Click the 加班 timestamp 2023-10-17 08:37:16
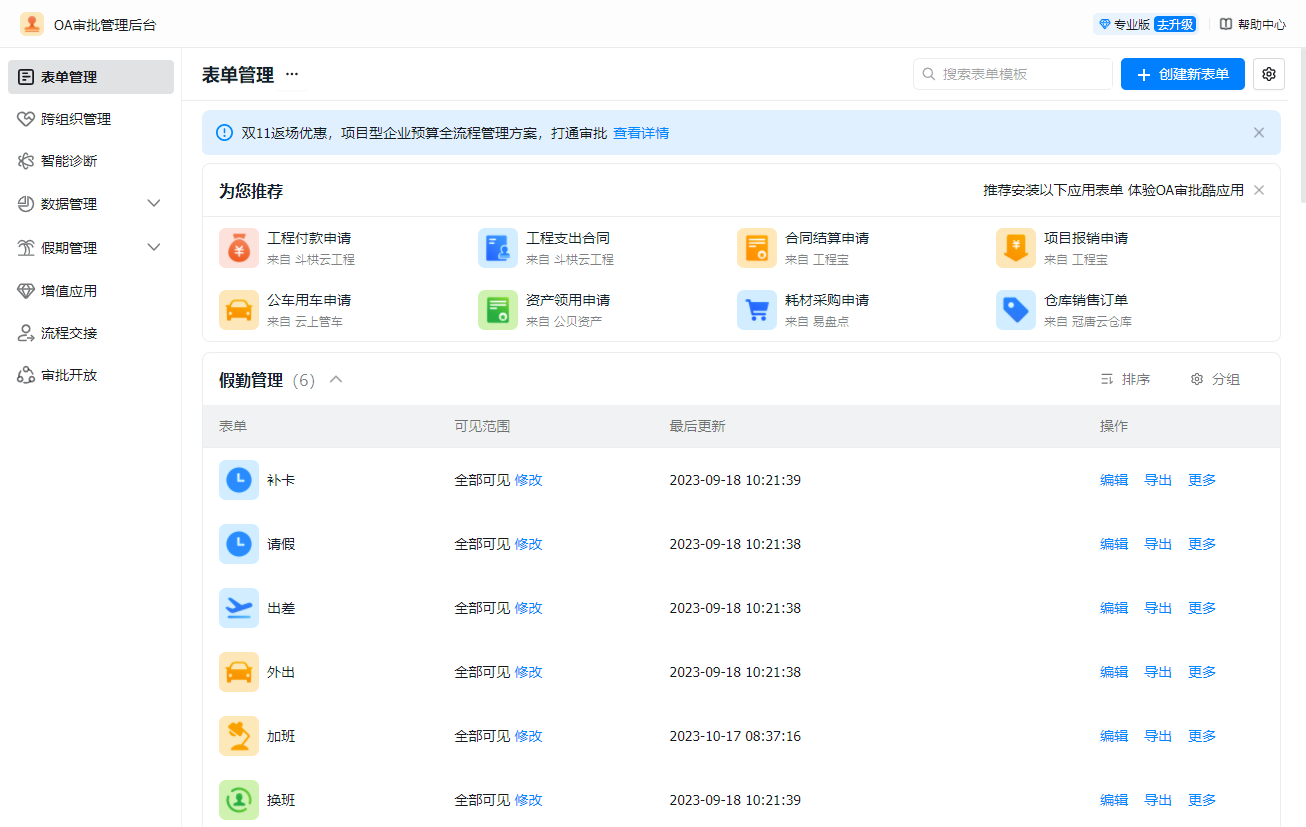Screen dimensions: 1306x827 735,736
